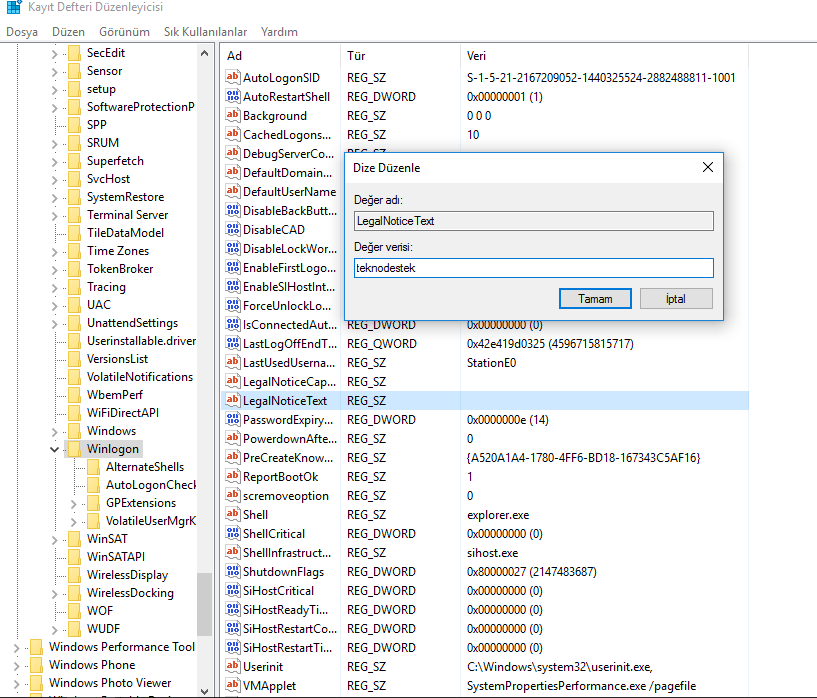
Task: Open the Sık Kullanılanlar menu
Action: pos(205,32)
